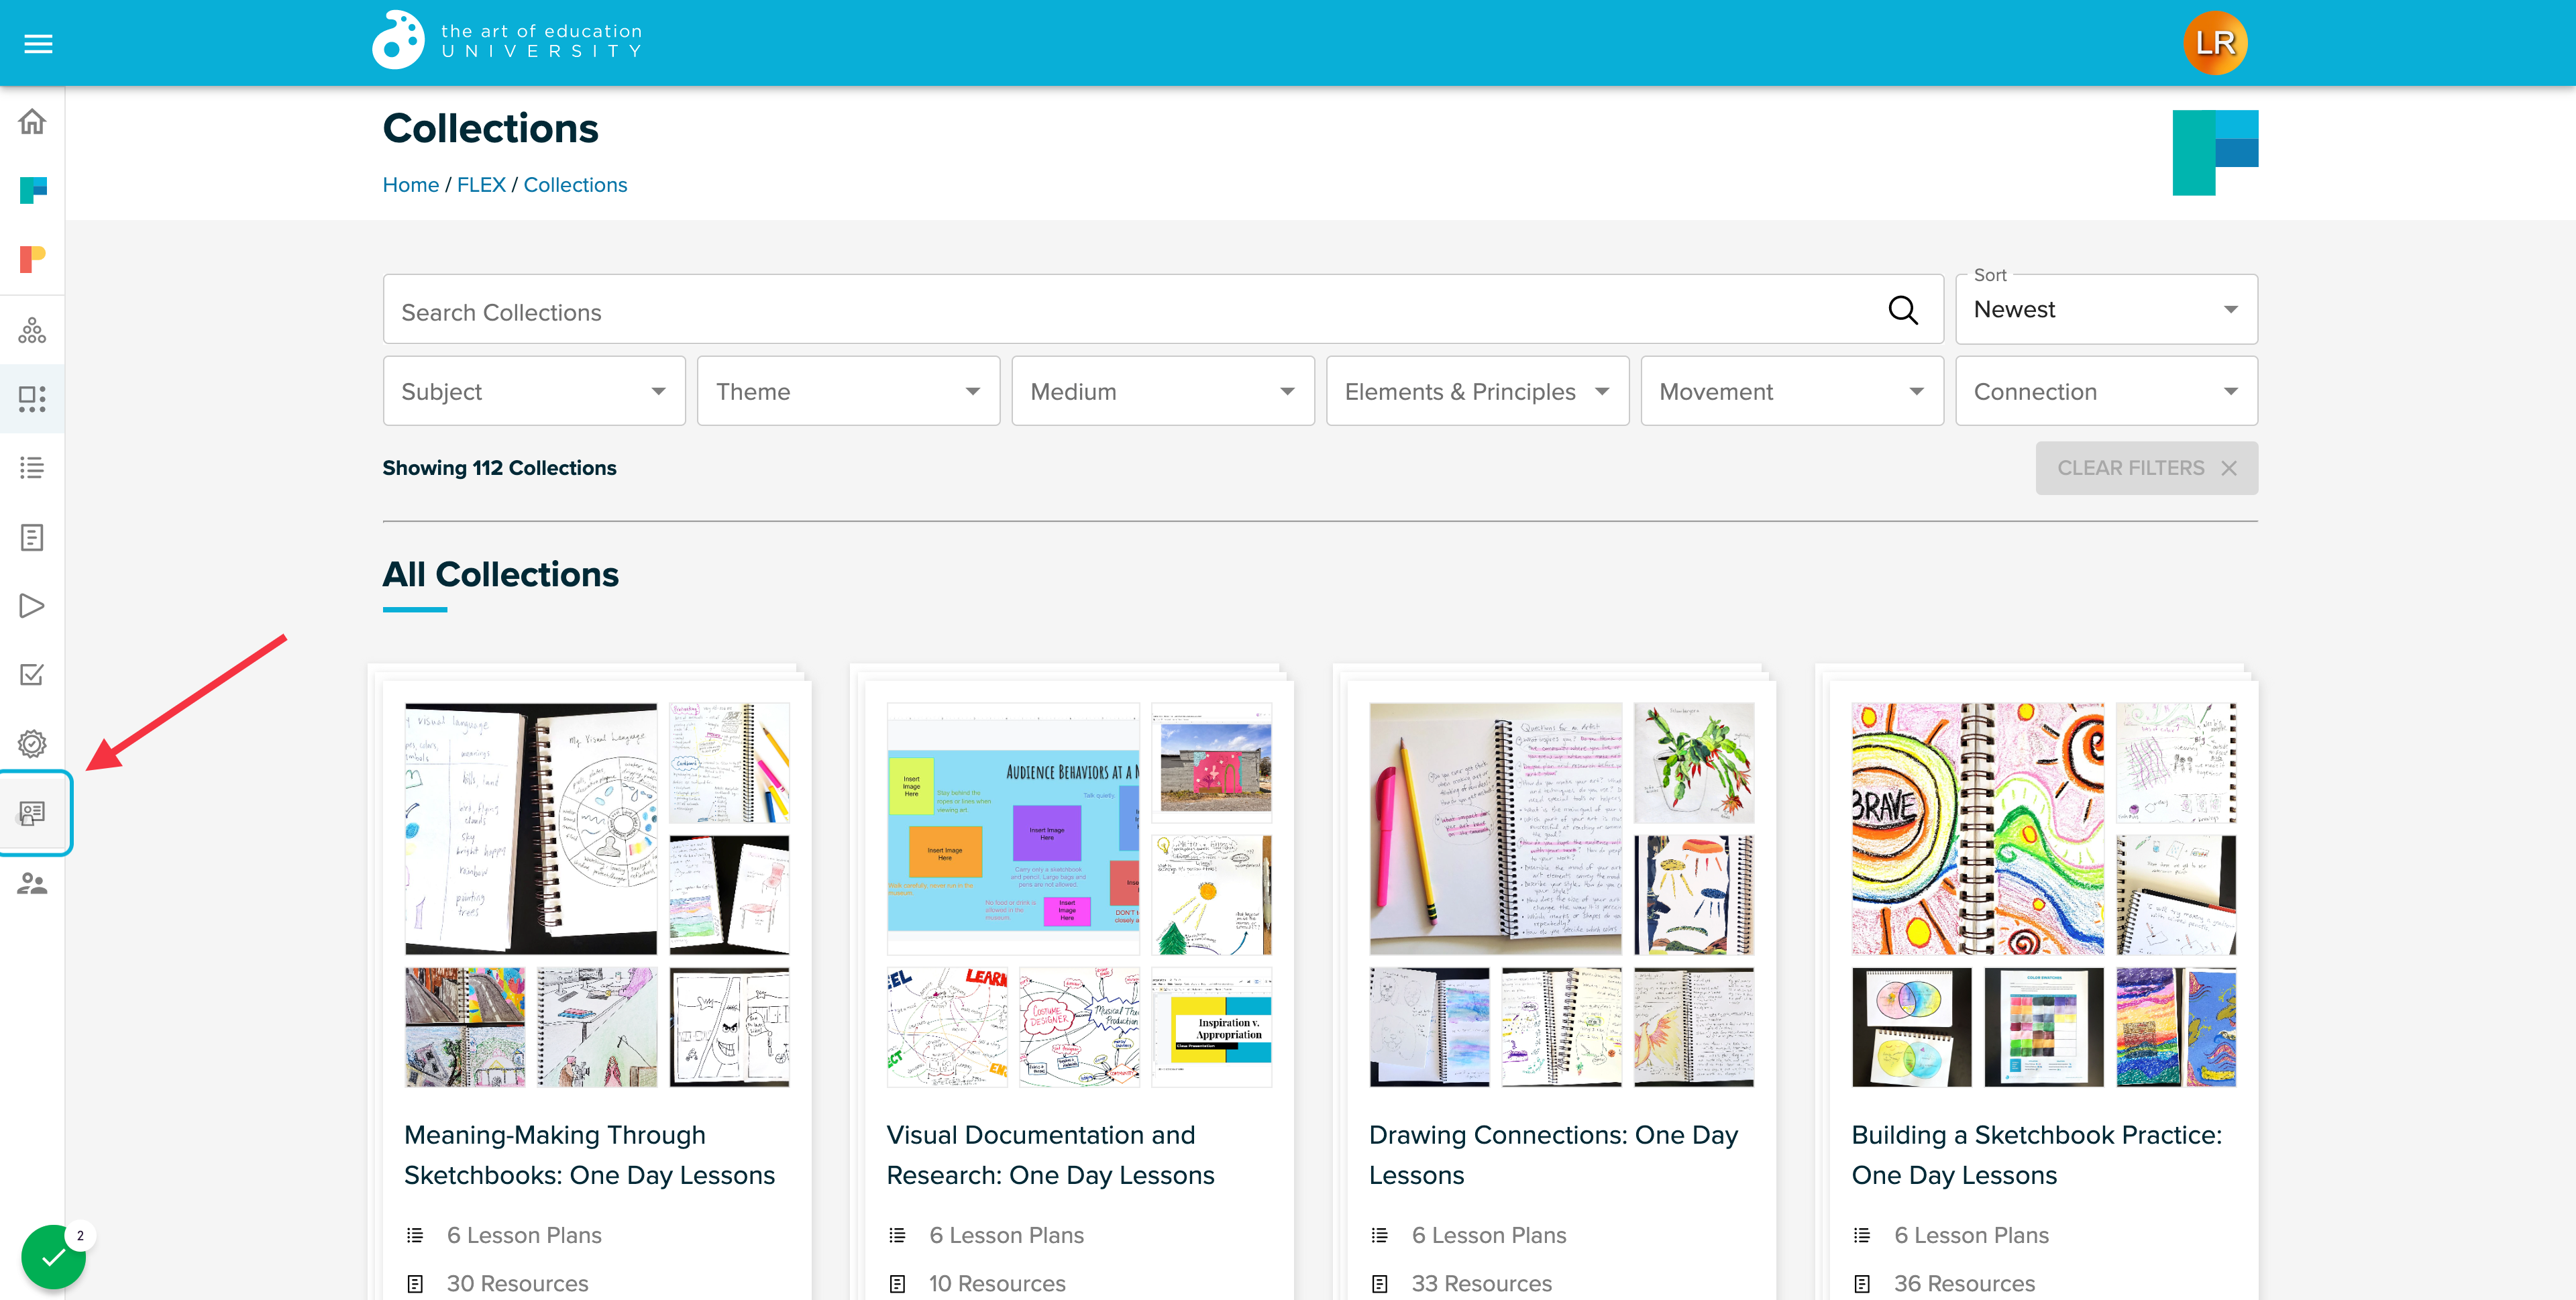
Task: Expand the Elements & Principles dropdown
Action: (1477, 391)
